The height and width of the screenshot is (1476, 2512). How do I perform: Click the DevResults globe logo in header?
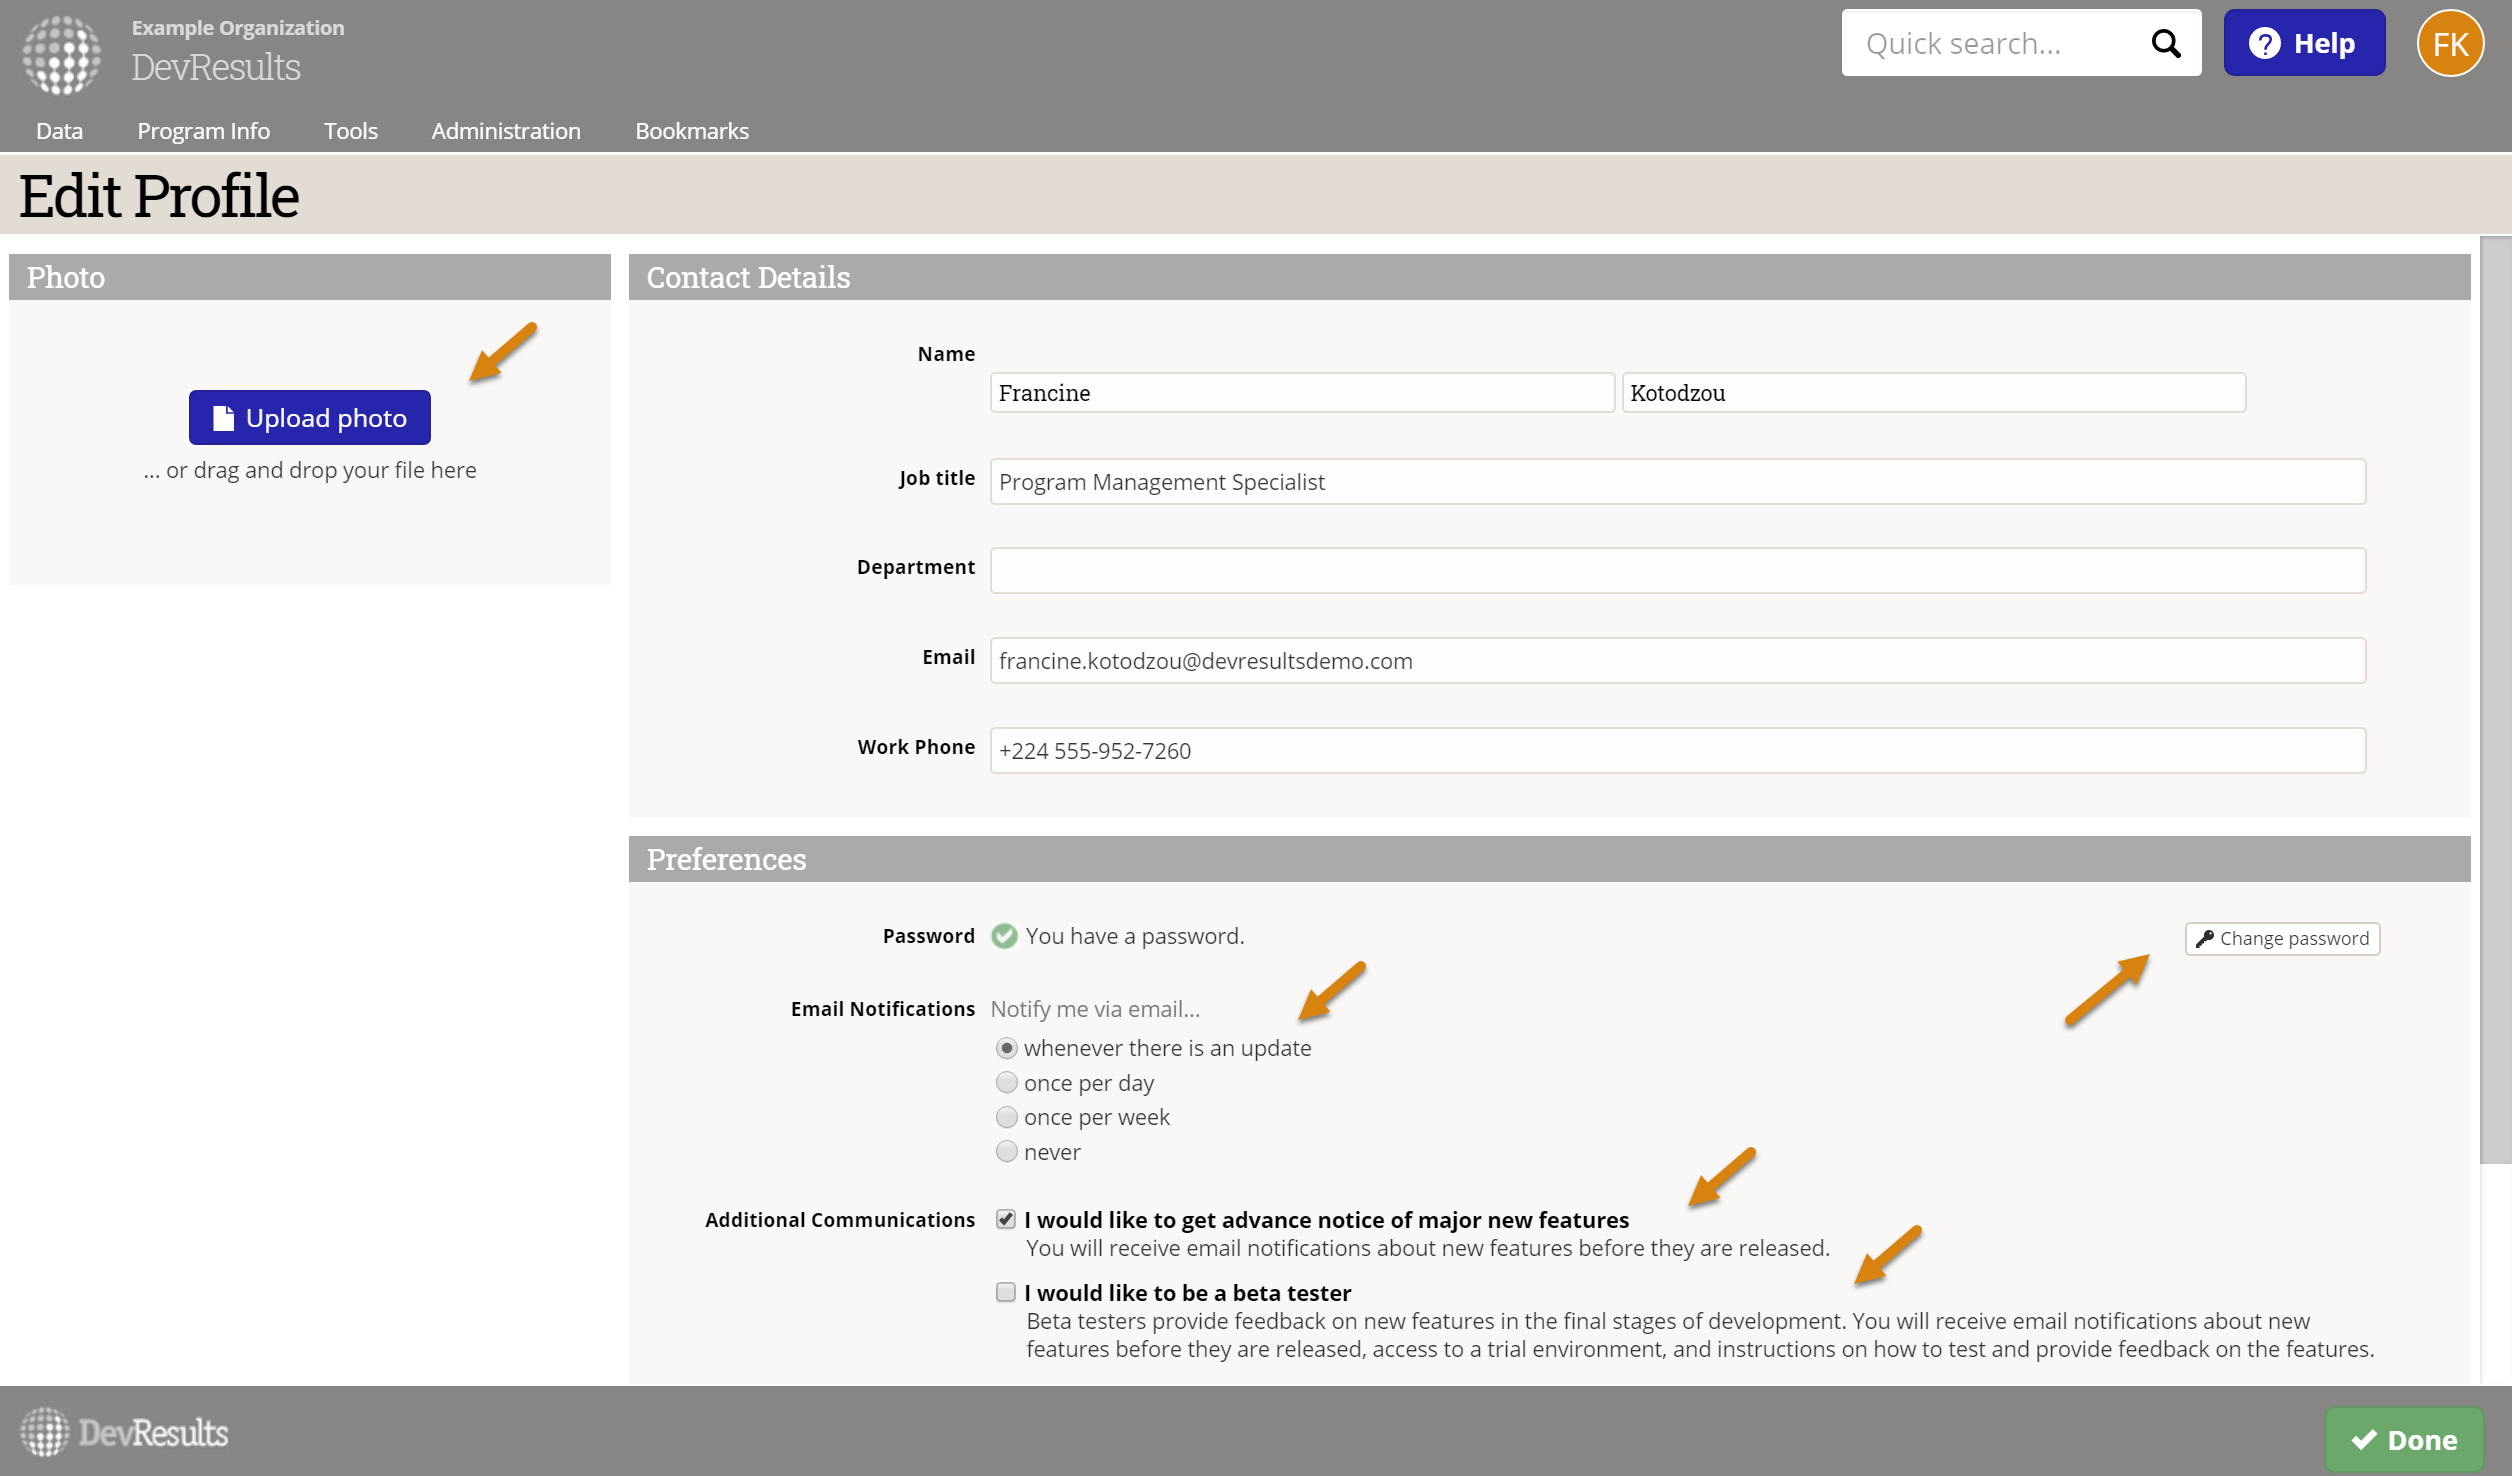(62, 55)
